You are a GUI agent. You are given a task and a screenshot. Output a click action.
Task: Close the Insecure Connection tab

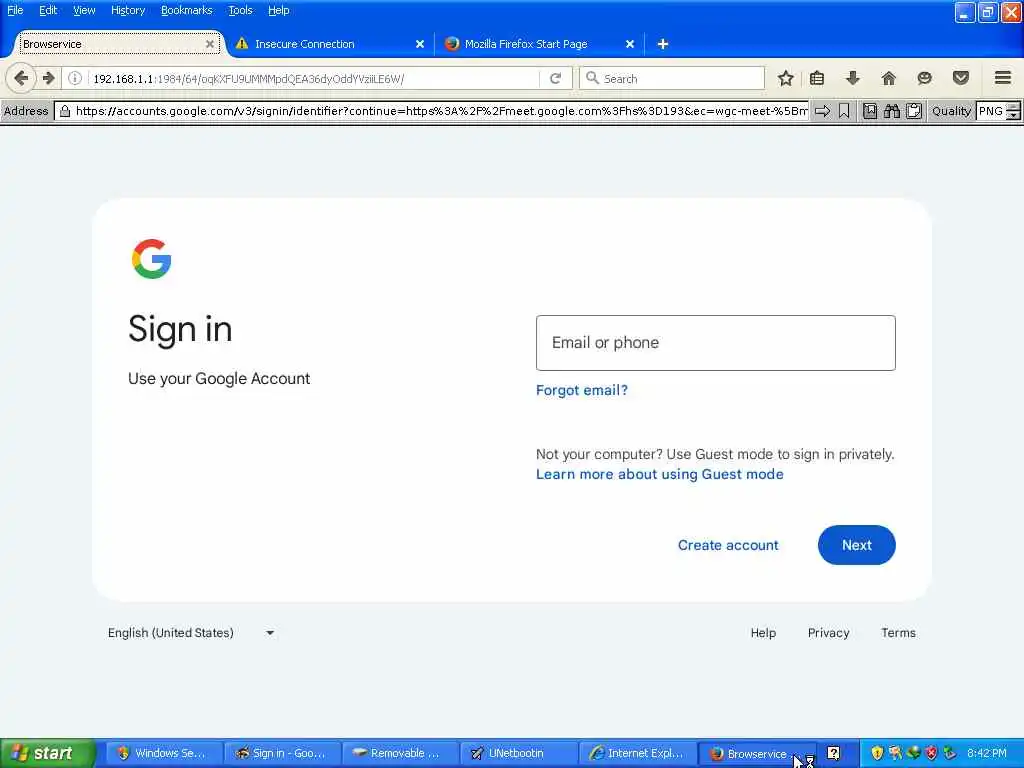(x=420, y=44)
